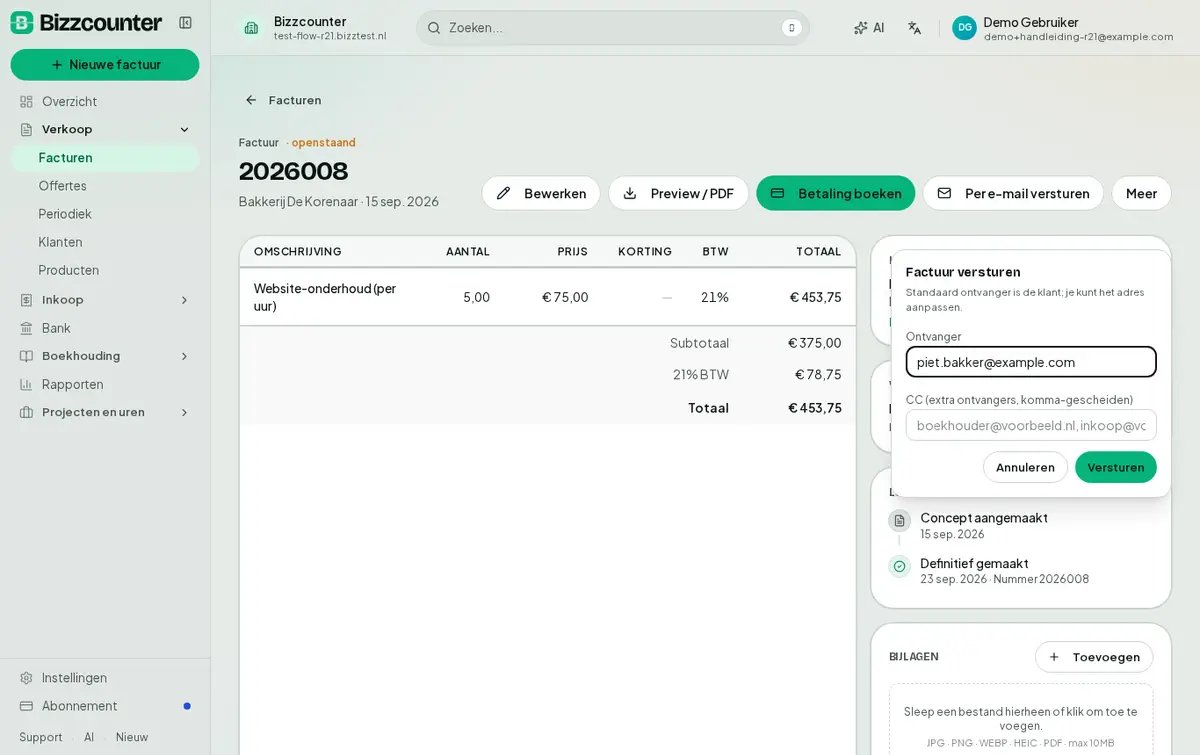Click Per e-mail versturen

coord(1013,193)
